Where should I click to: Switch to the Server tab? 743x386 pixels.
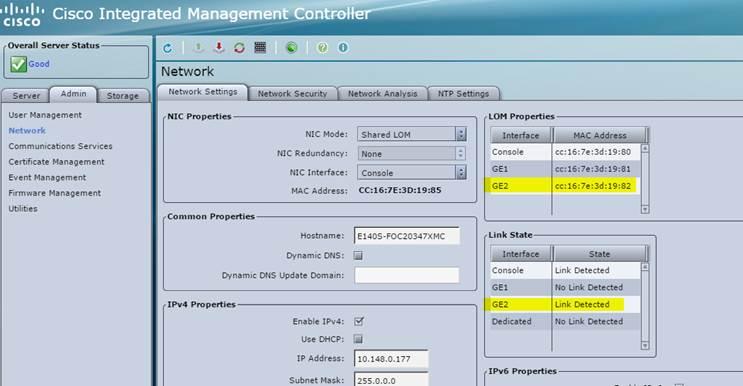tap(26, 96)
